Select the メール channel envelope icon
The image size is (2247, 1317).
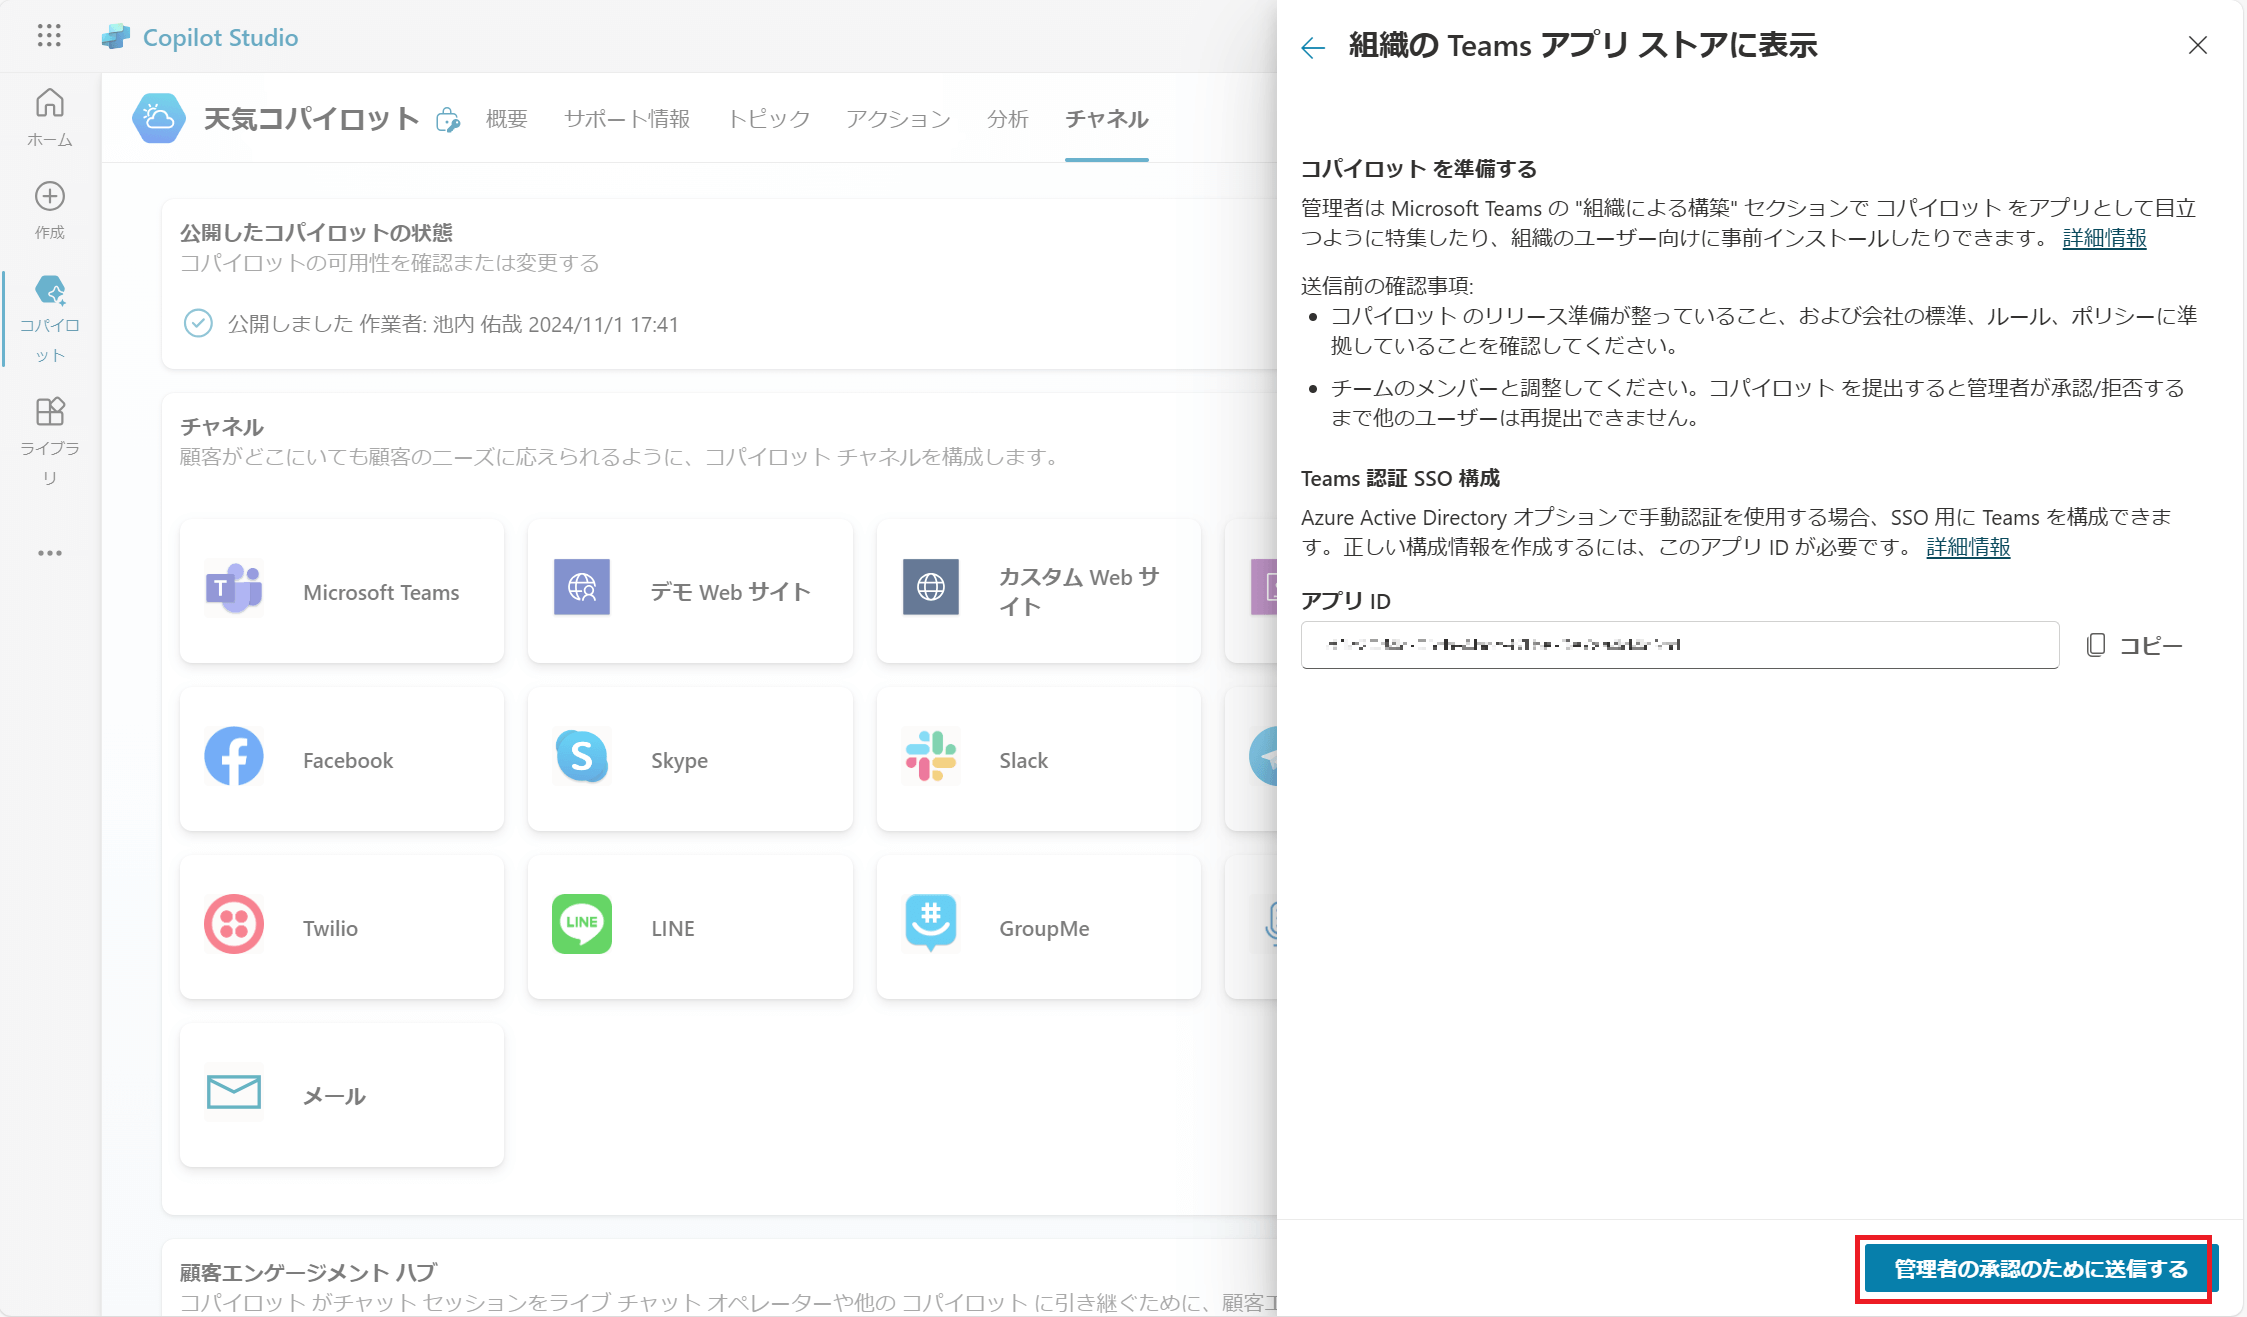coord(234,1092)
